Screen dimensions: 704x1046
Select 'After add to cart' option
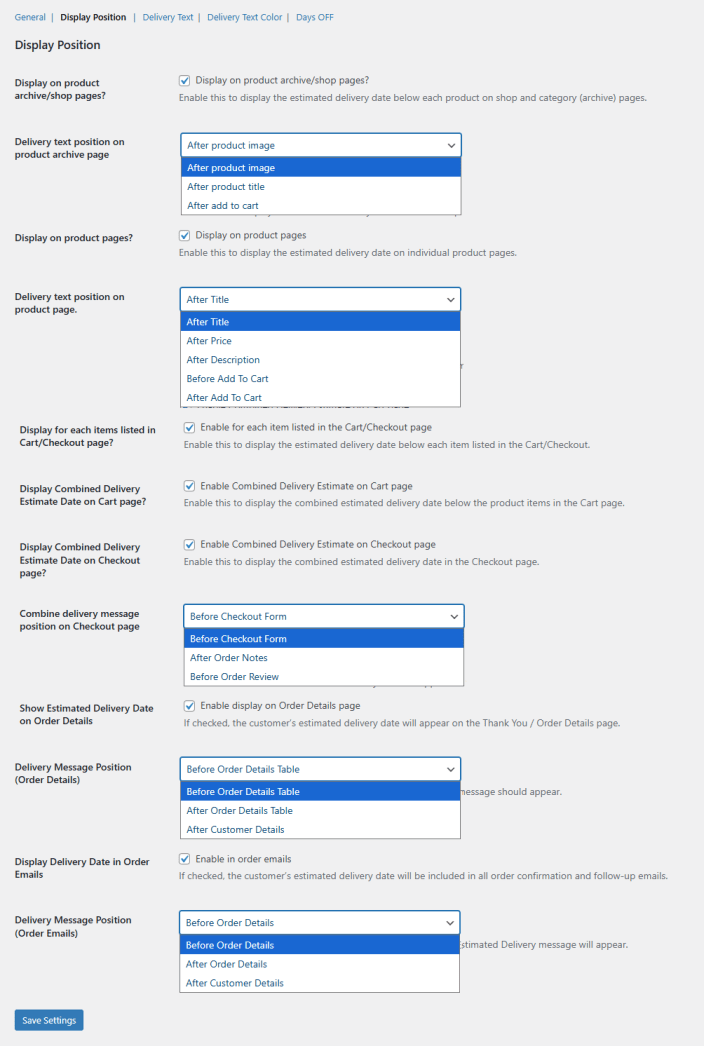pyautogui.click(x=223, y=206)
